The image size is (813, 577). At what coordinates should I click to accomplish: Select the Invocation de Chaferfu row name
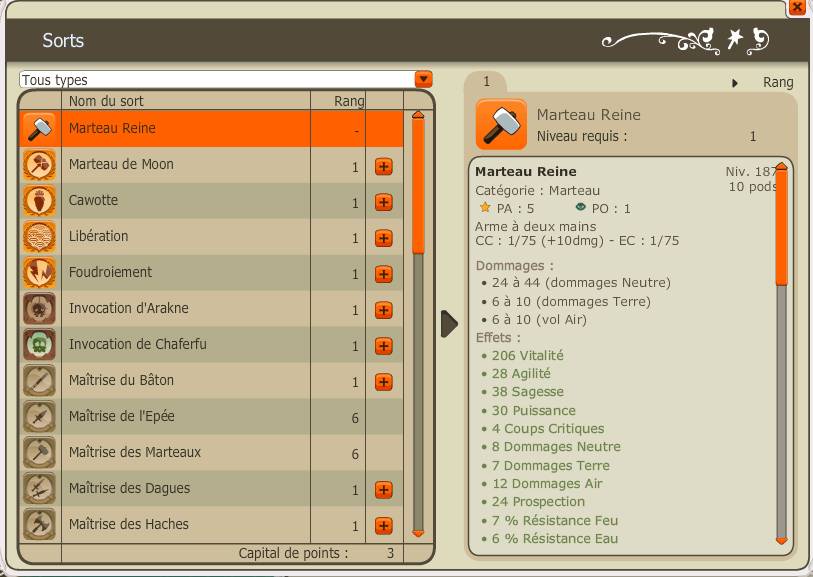(x=137, y=344)
